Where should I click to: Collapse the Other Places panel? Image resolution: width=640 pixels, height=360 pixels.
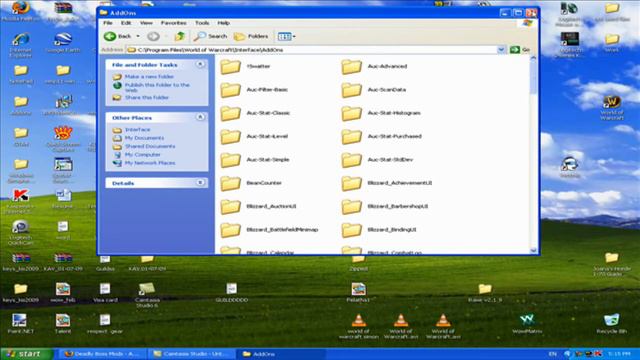click(x=200, y=117)
